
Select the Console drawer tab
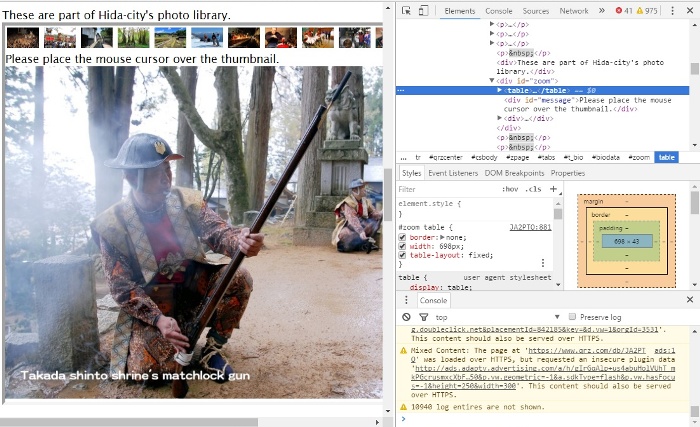click(433, 301)
